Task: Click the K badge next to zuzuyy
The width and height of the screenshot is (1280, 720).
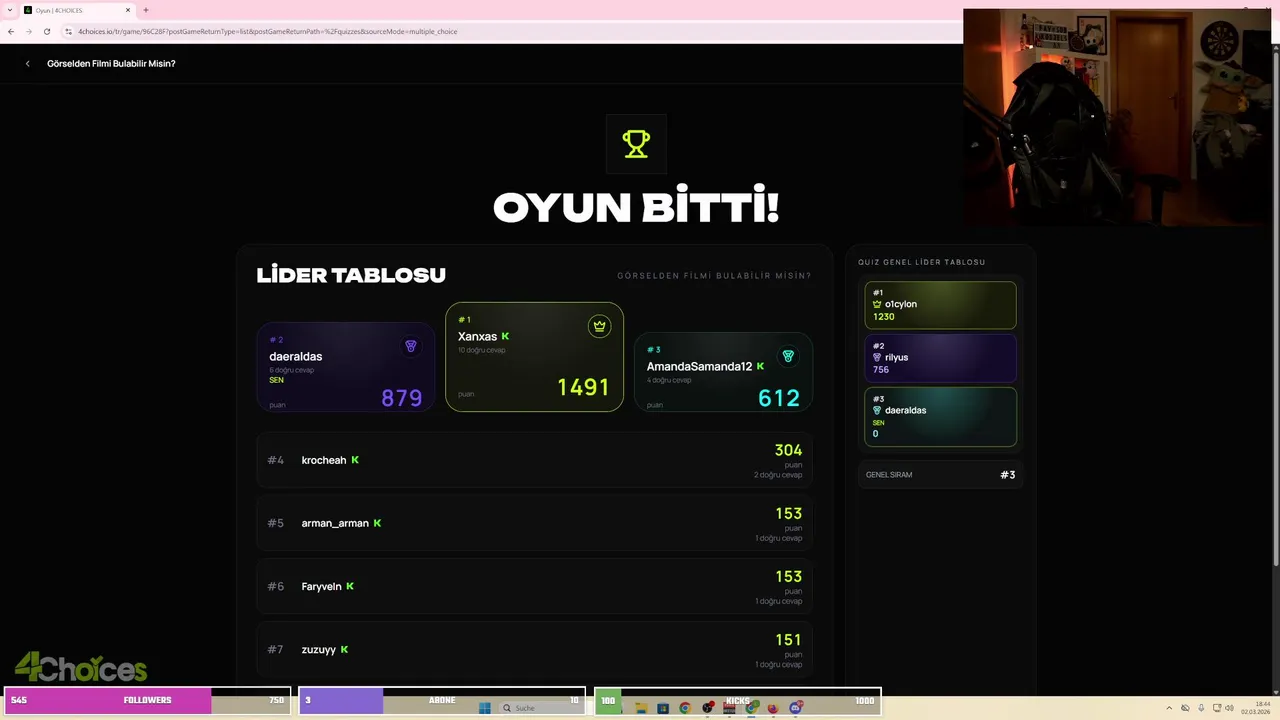Action: 344,649
